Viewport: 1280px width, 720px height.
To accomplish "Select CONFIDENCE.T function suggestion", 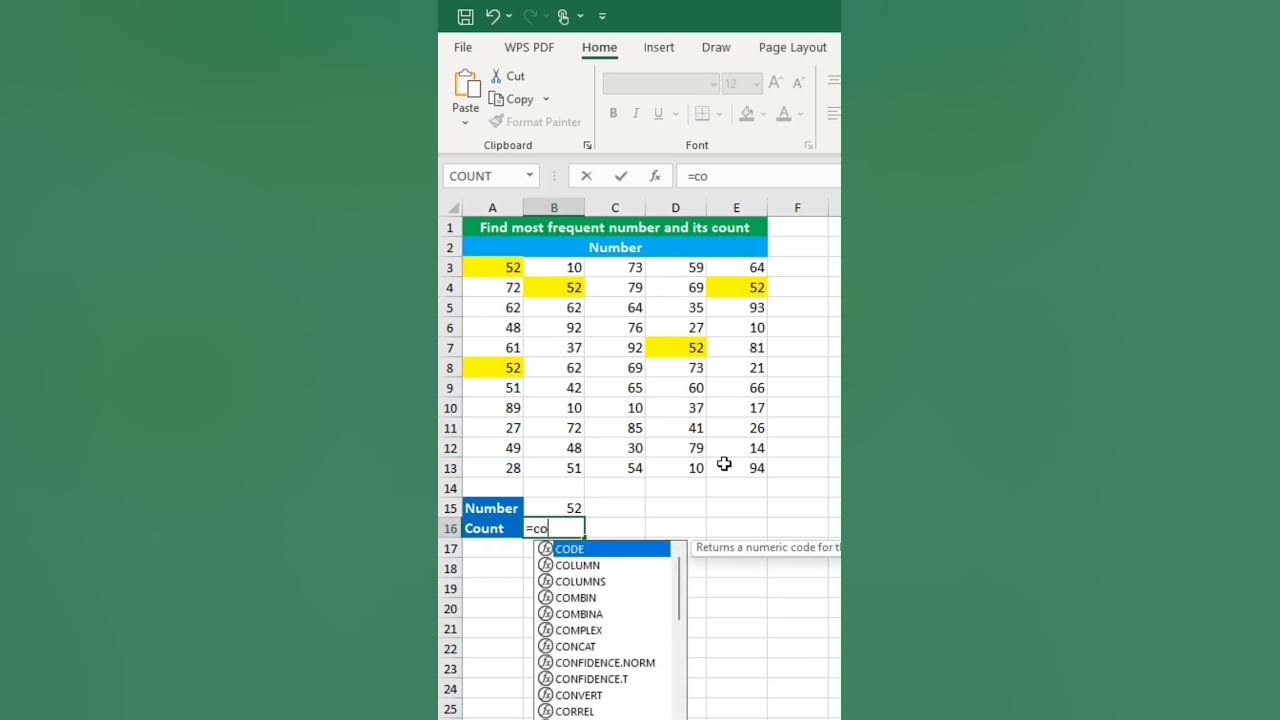I will [x=603, y=679].
